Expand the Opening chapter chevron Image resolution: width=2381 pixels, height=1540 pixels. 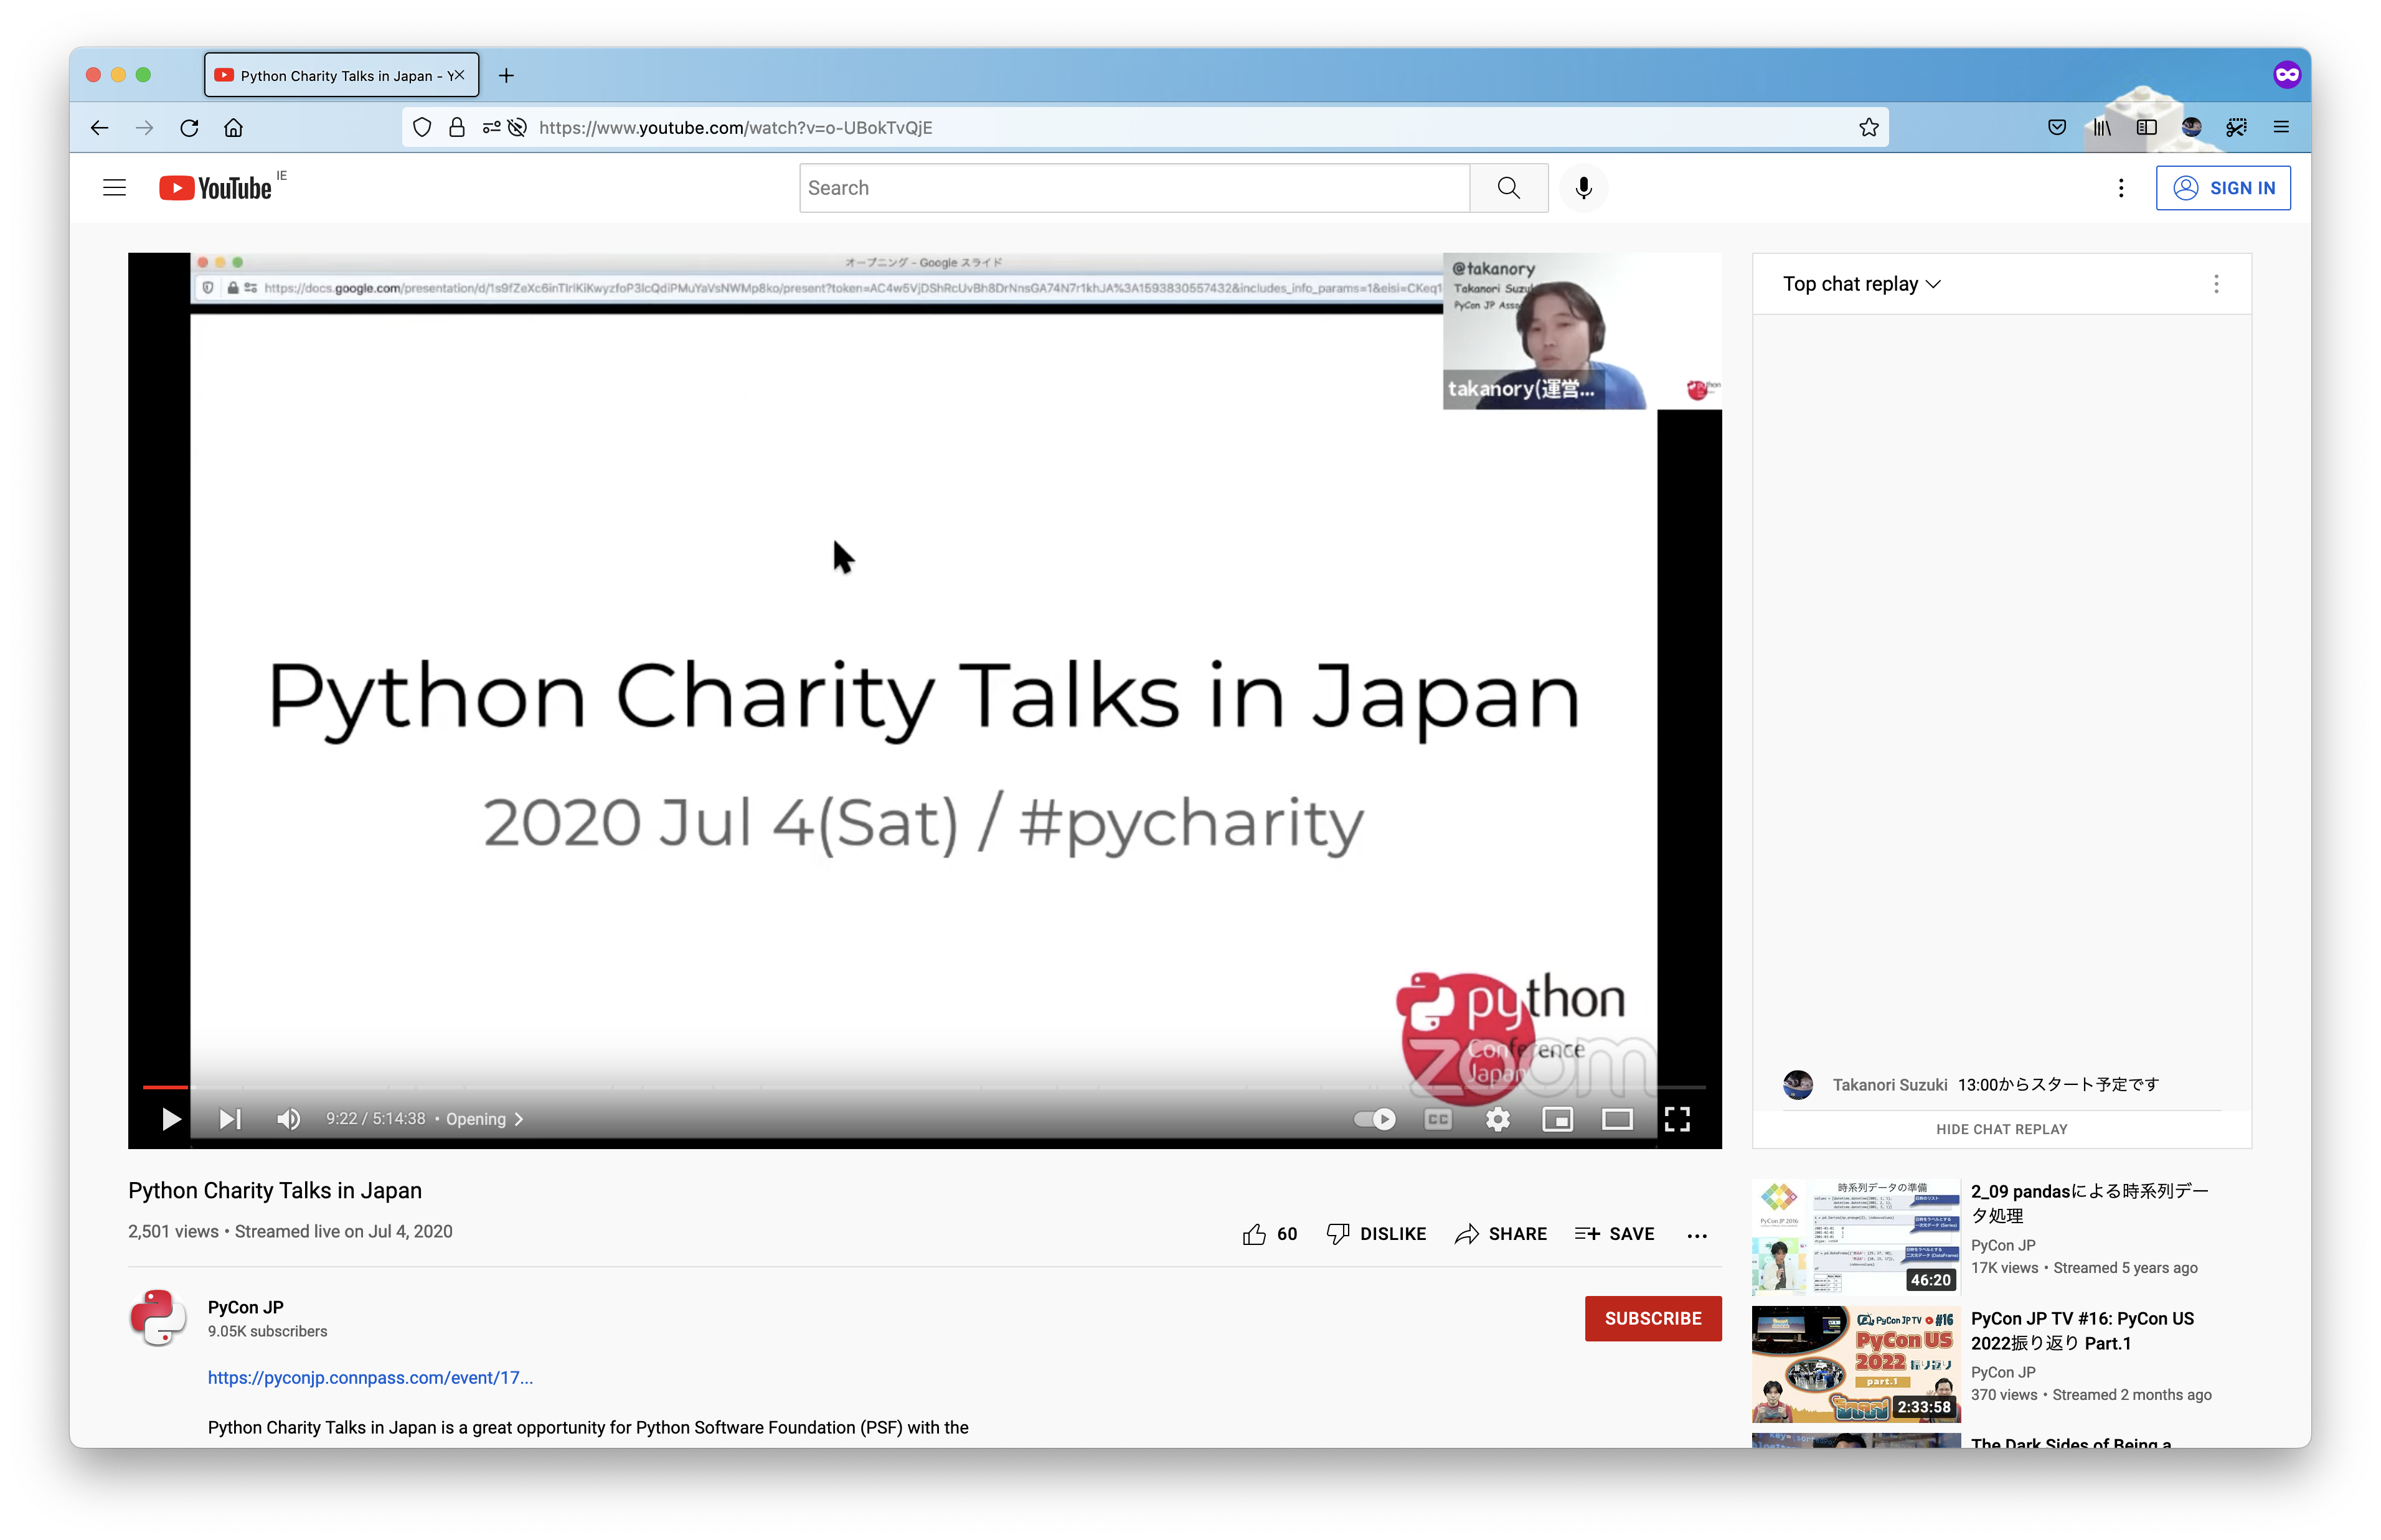519,1119
